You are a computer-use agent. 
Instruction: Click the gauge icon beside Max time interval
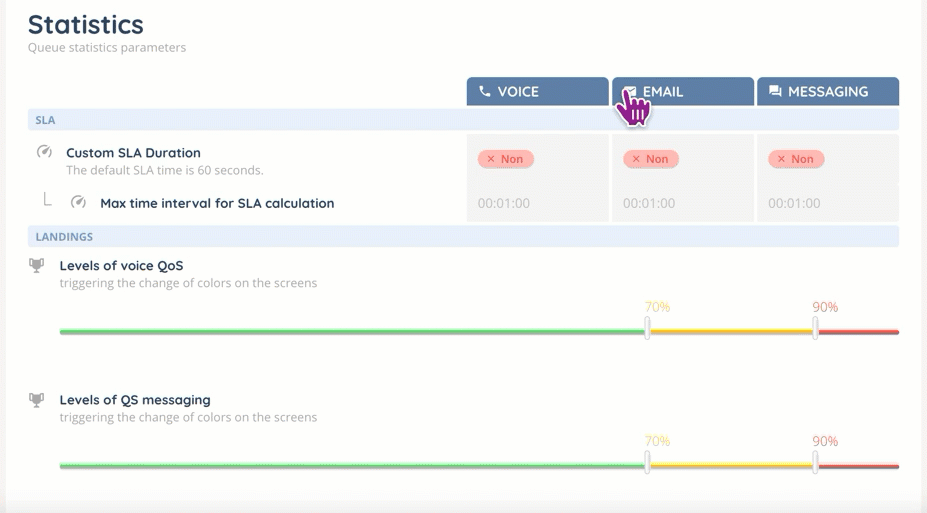pyautogui.click(x=78, y=202)
